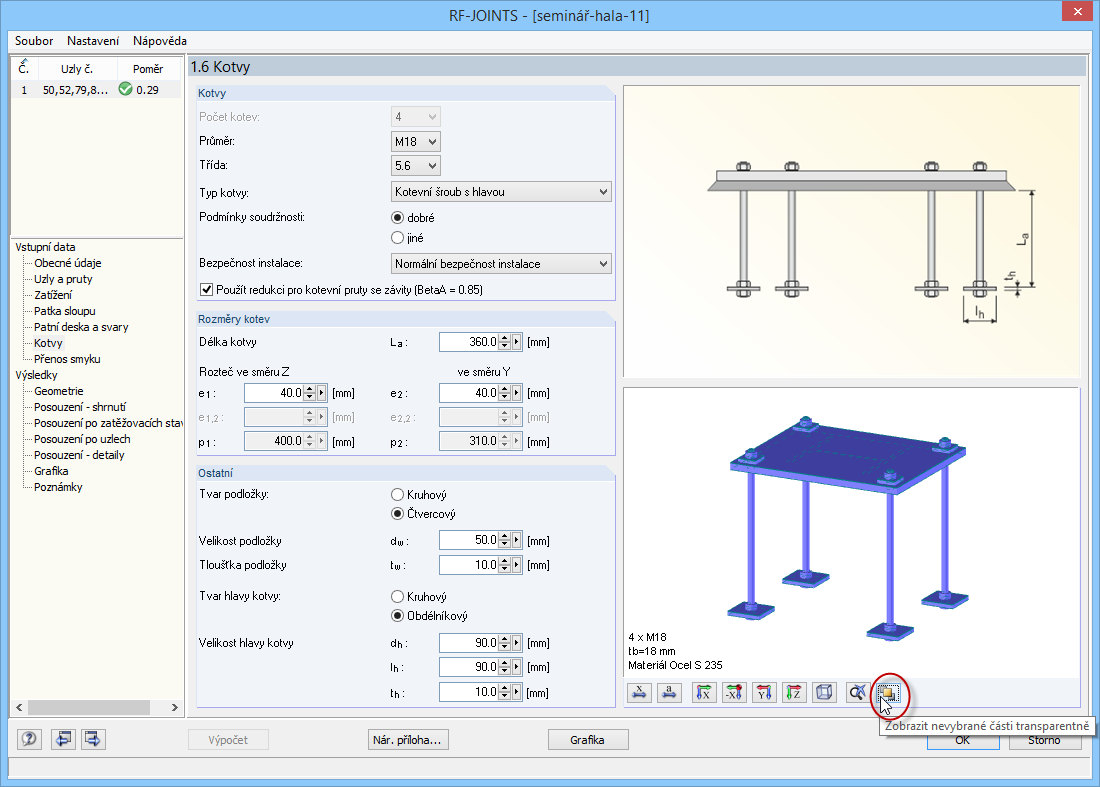Click the Nár. příloha button
Viewport: 1100px width, 787px height.
click(x=408, y=740)
